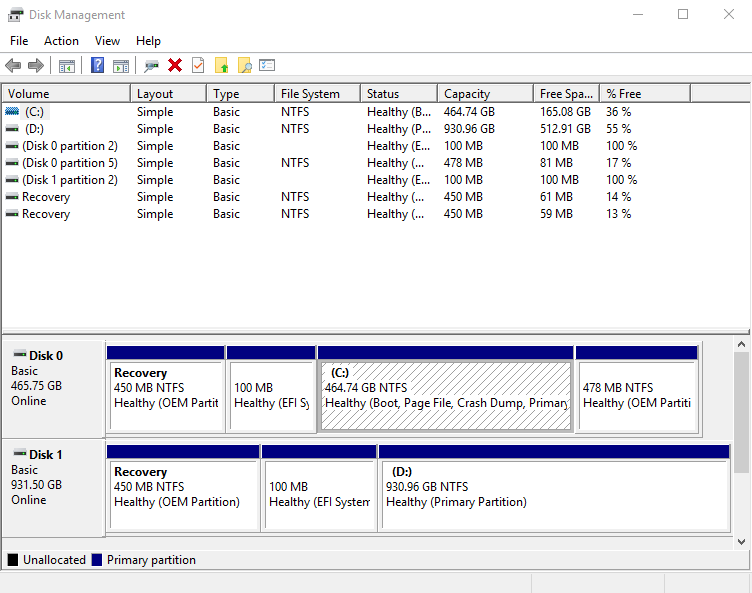Click the 512.91 GB free space cell
The image size is (752, 593).
tap(565, 129)
